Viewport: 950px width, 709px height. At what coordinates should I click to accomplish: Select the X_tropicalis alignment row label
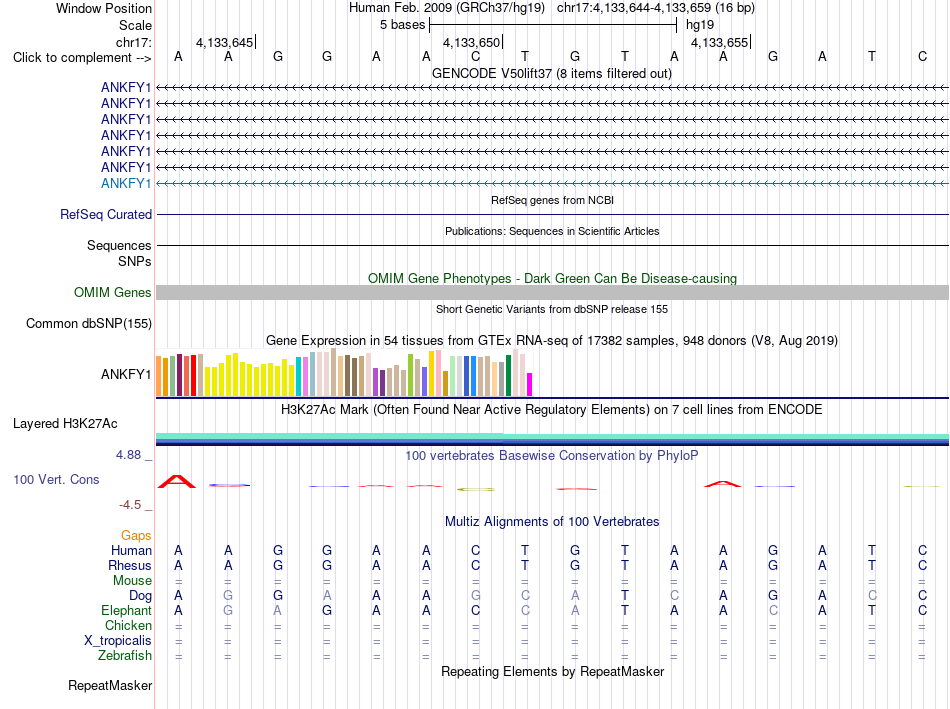[118, 641]
